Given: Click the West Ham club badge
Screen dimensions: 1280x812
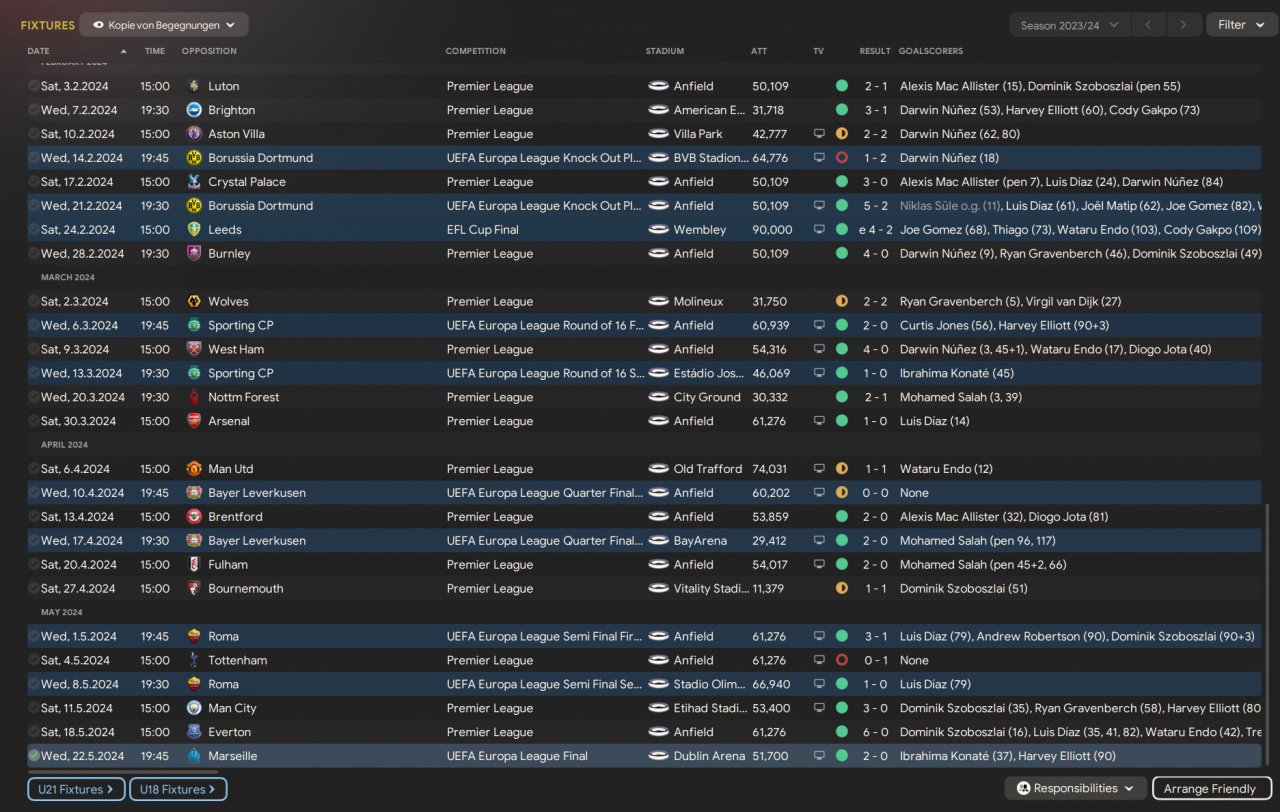Looking at the screenshot, I should [194, 350].
